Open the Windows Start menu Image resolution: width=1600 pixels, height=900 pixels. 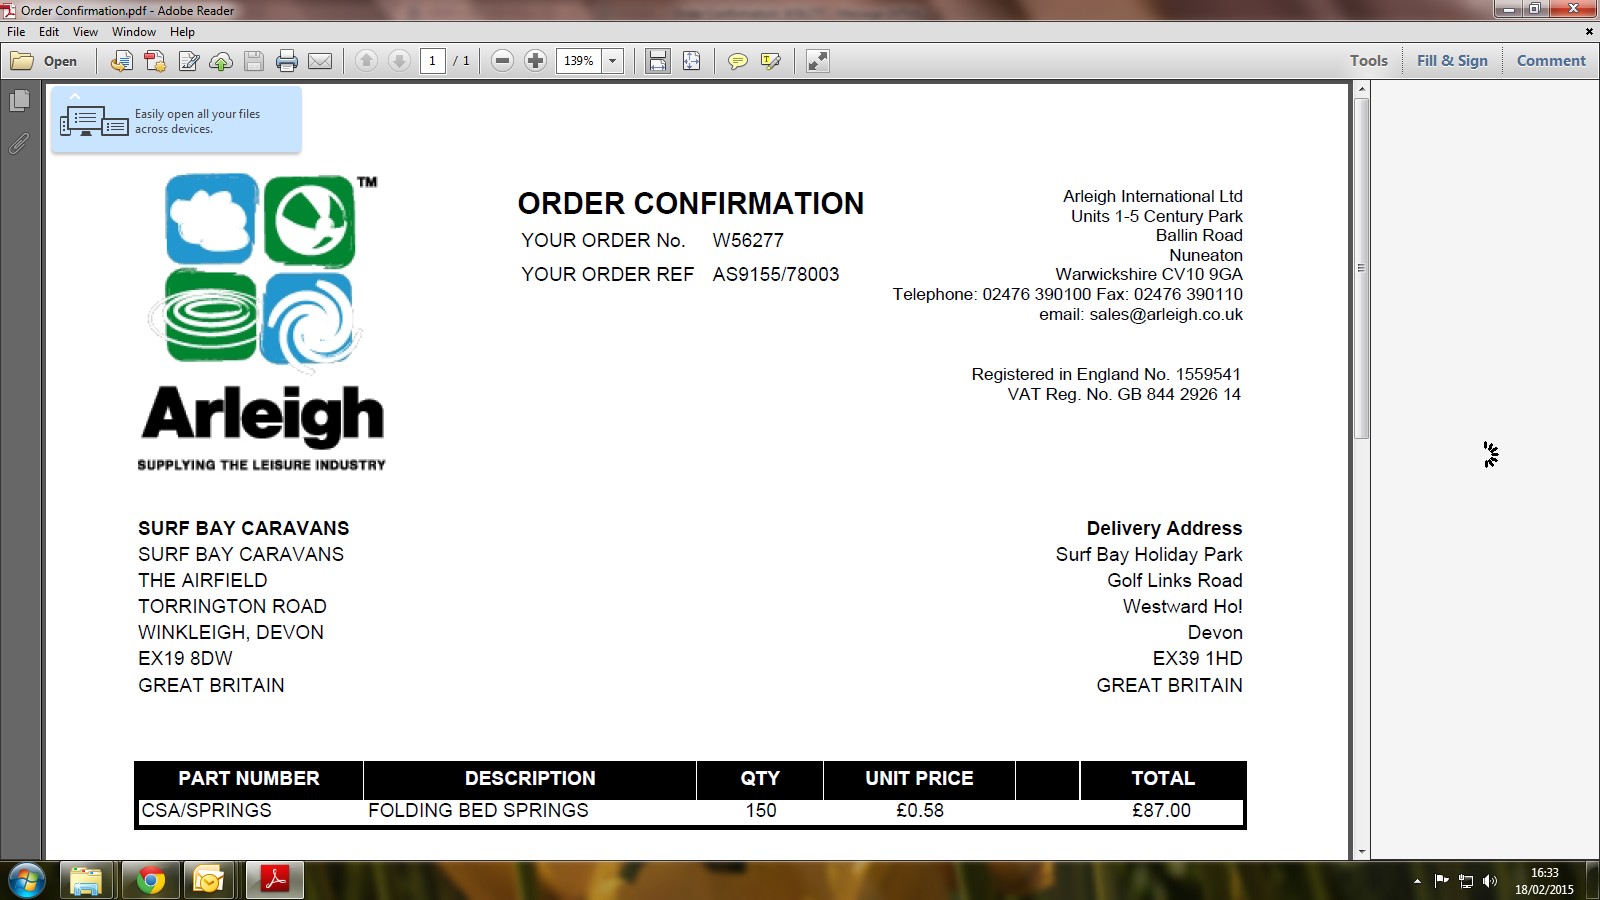[26, 880]
